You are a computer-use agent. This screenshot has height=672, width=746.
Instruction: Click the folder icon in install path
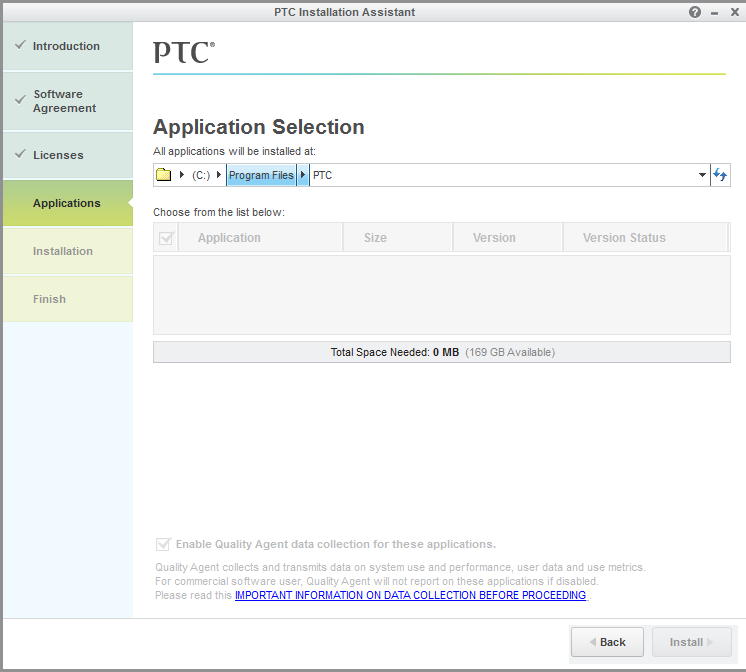164,175
